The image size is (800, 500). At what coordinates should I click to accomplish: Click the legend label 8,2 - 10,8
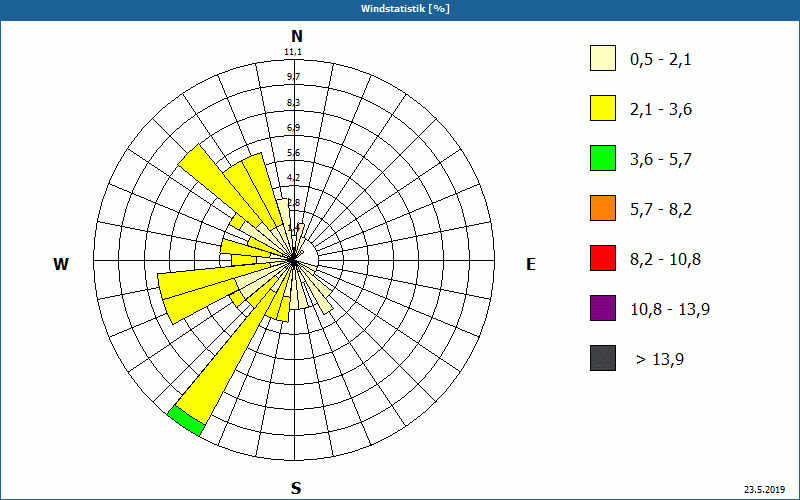click(x=665, y=260)
